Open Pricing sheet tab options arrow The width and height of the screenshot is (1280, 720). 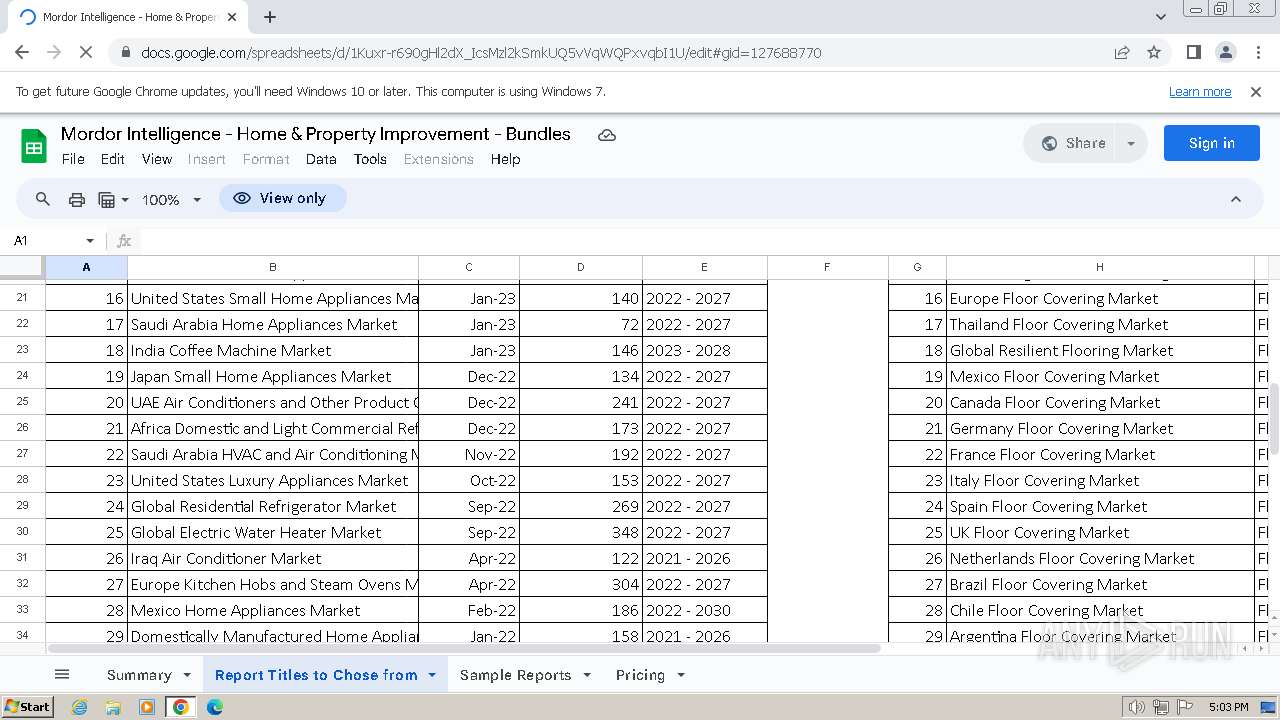click(681, 675)
